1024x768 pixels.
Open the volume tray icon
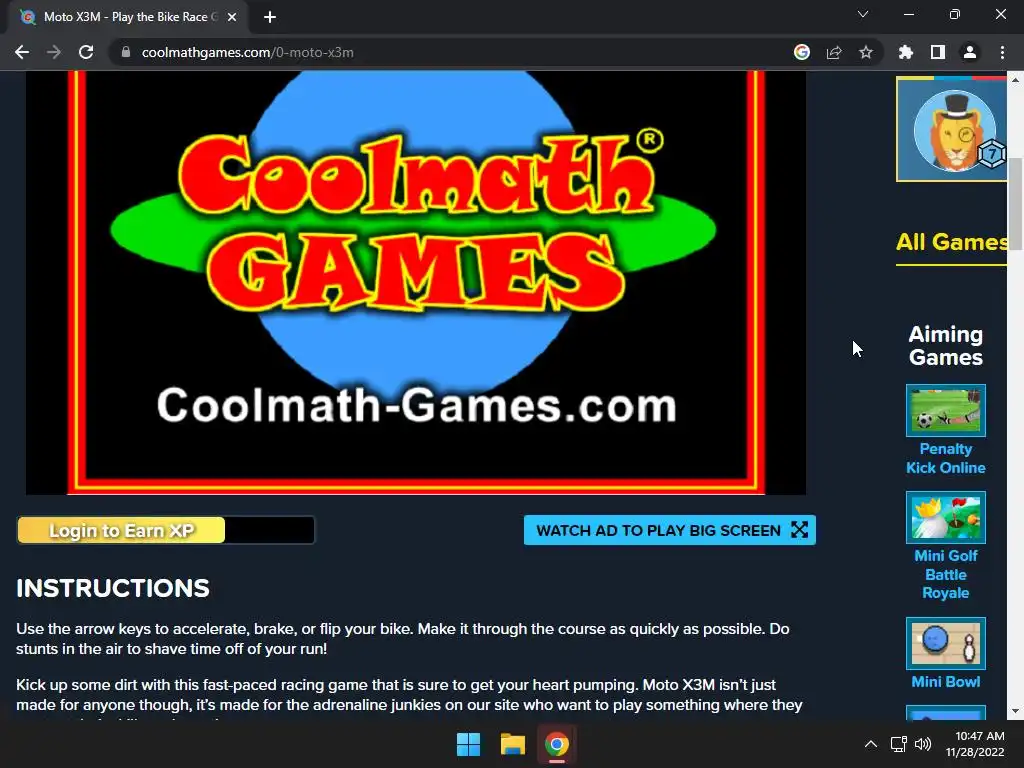tap(923, 744)
